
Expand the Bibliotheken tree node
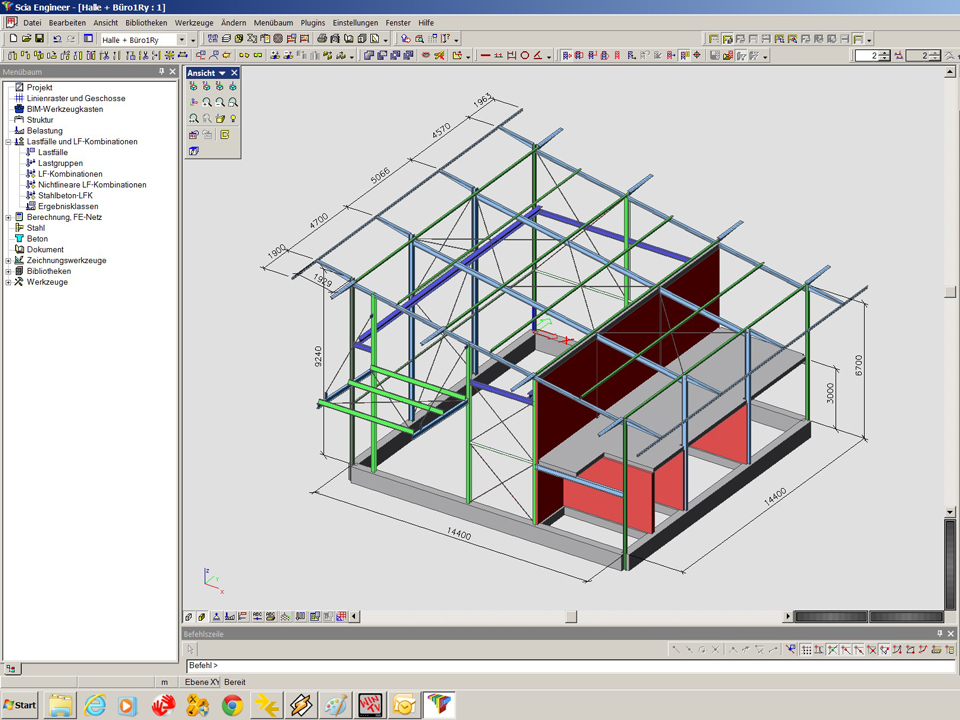[8, 271]
